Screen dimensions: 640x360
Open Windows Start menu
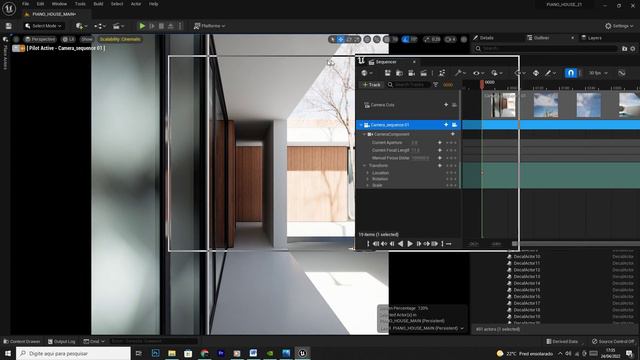(x=8, y=353)
